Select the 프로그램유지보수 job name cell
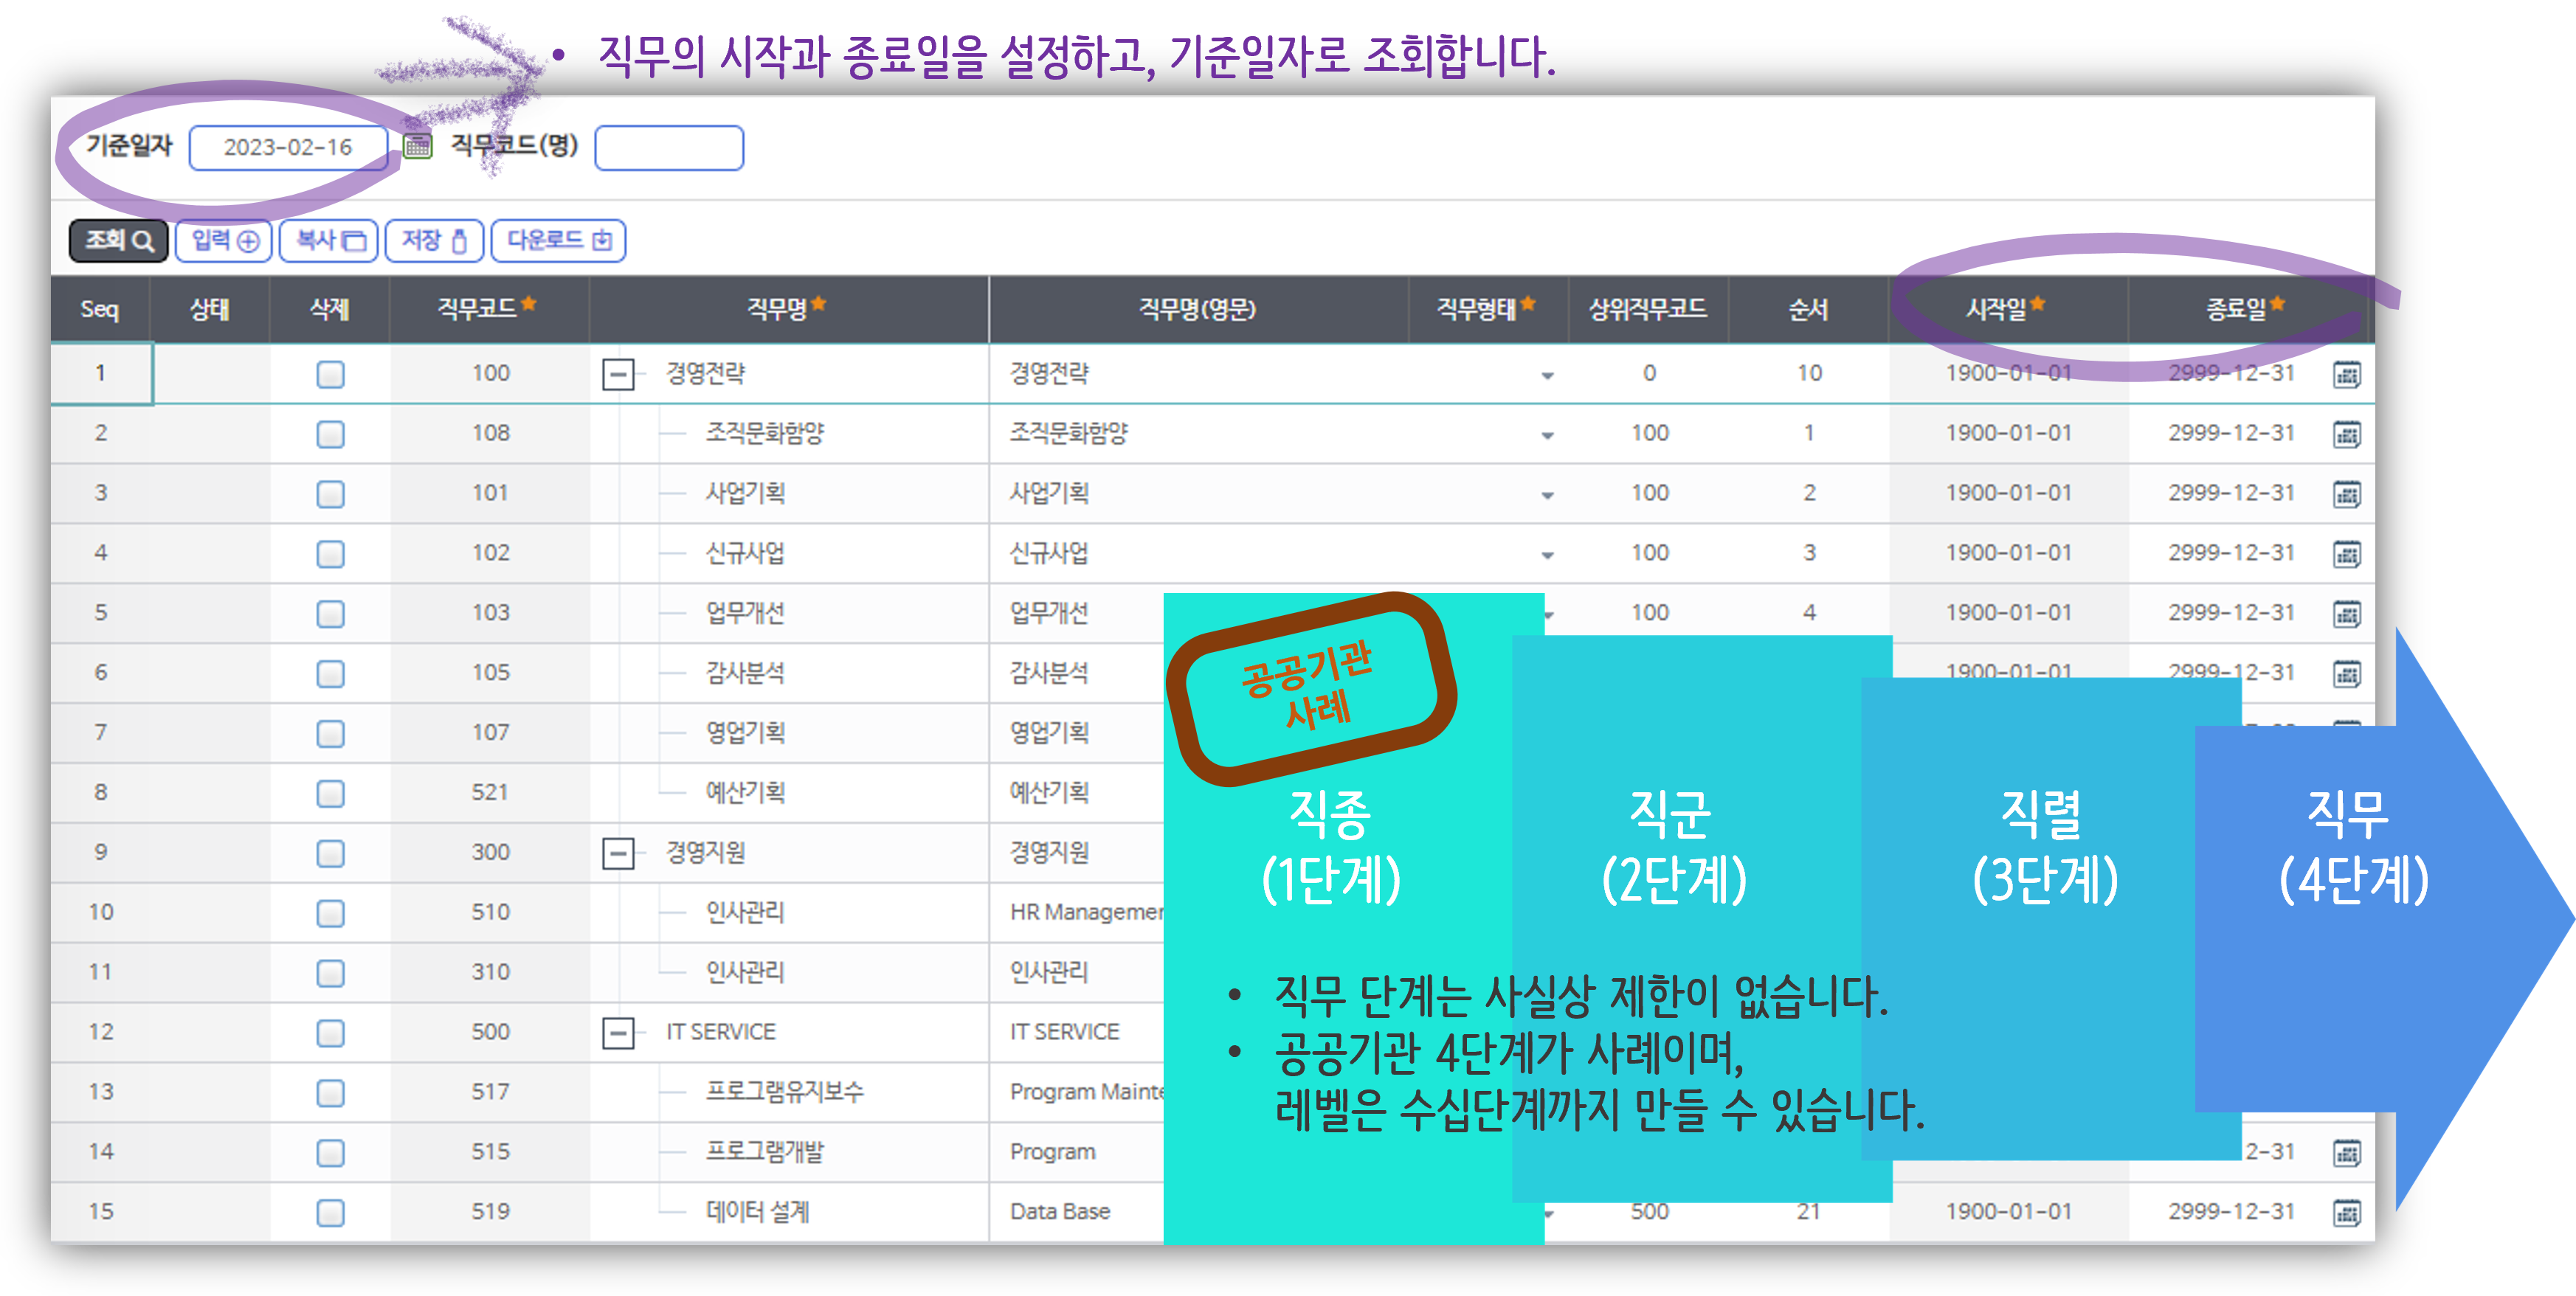 [x=788, y=1092]
